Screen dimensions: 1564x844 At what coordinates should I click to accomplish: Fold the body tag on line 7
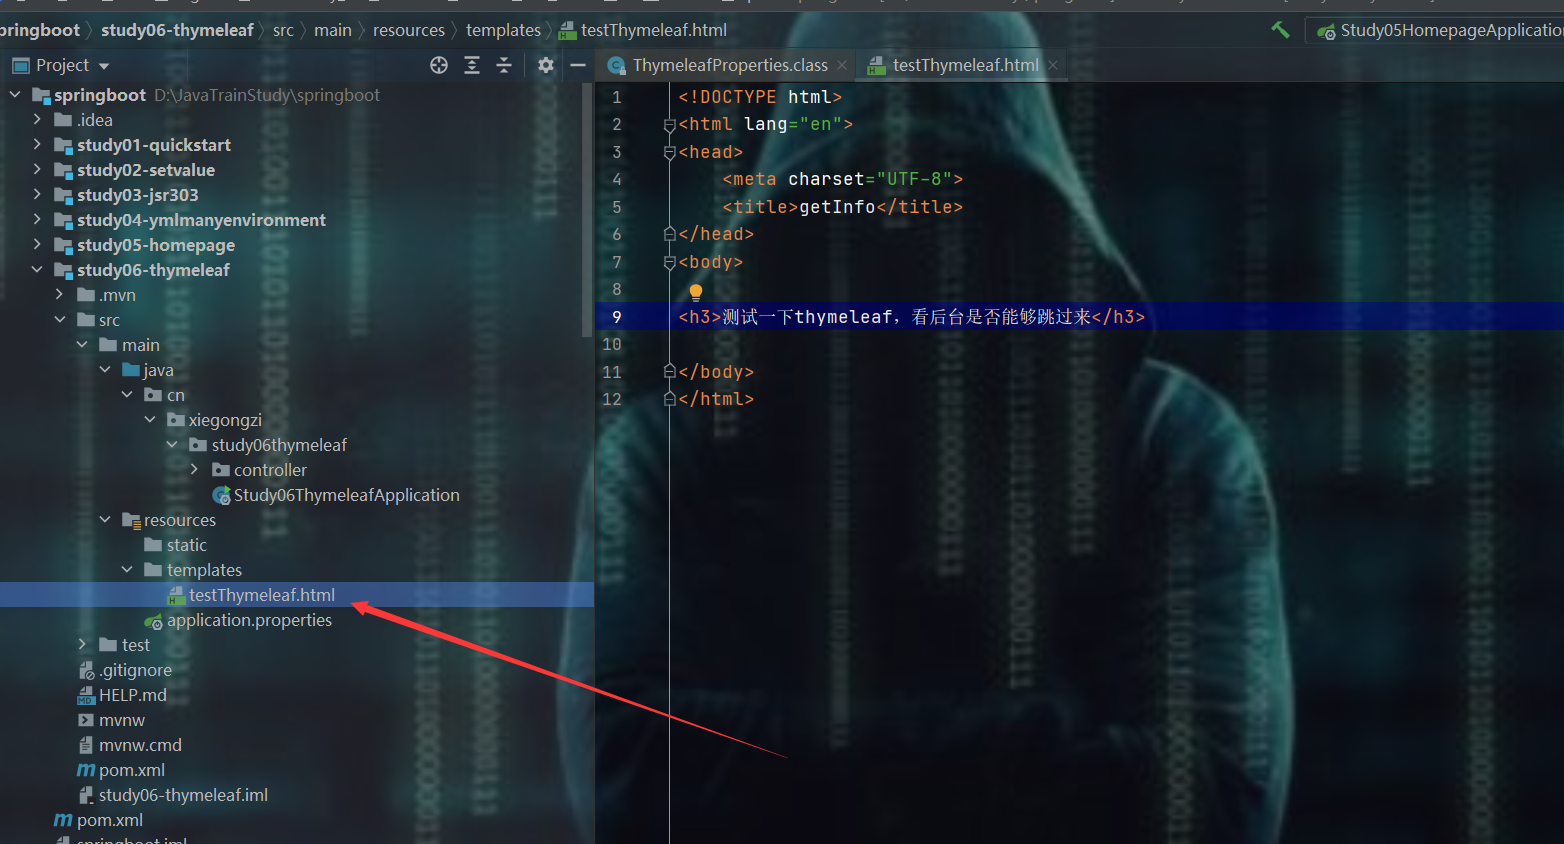(x=670, y=263)
